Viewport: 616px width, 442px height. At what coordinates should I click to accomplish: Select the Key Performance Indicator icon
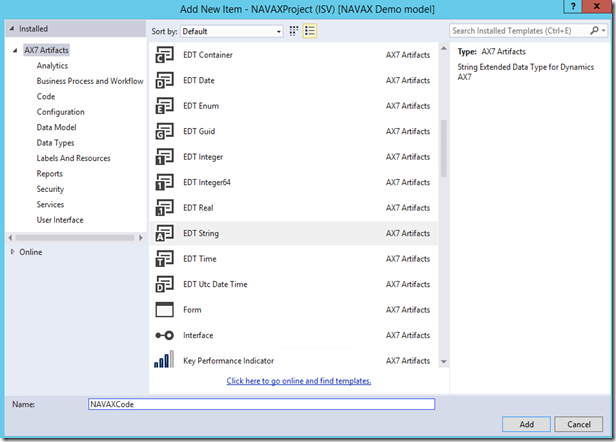[164, 359]
